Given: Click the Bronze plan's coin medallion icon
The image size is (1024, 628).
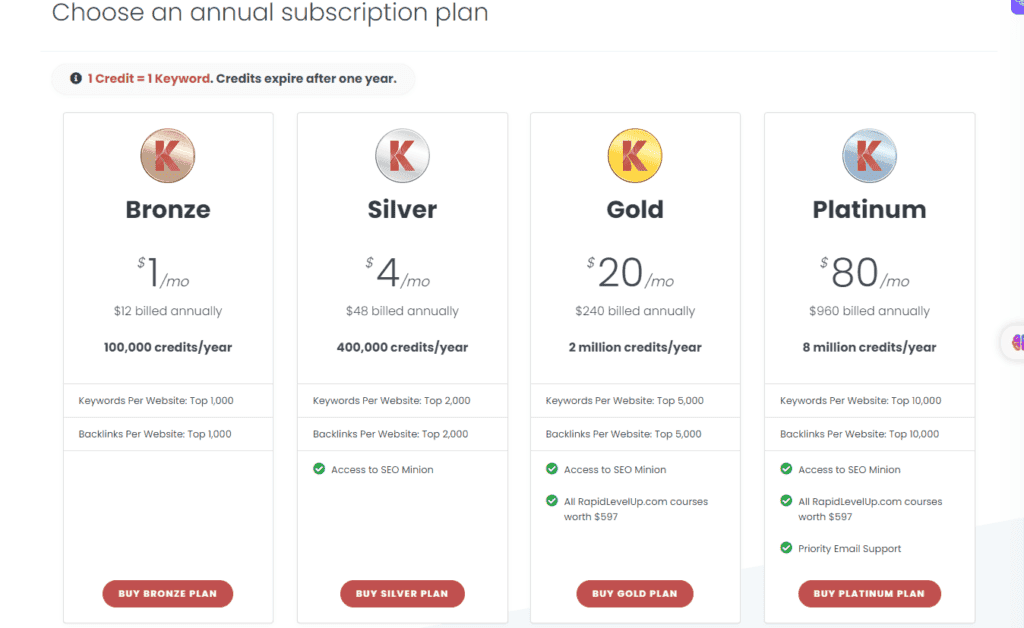Looking at the screenshot, I should point(167,156).
